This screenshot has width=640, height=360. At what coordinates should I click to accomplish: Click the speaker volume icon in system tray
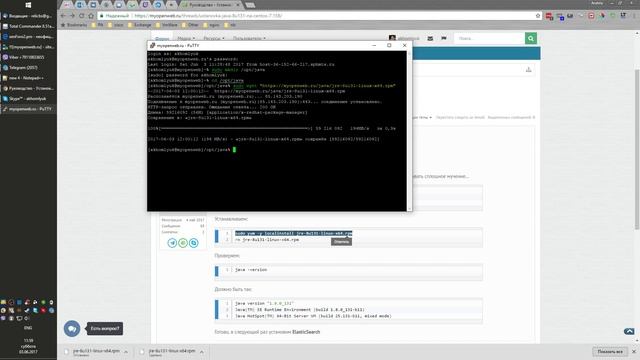pos(27,318)
